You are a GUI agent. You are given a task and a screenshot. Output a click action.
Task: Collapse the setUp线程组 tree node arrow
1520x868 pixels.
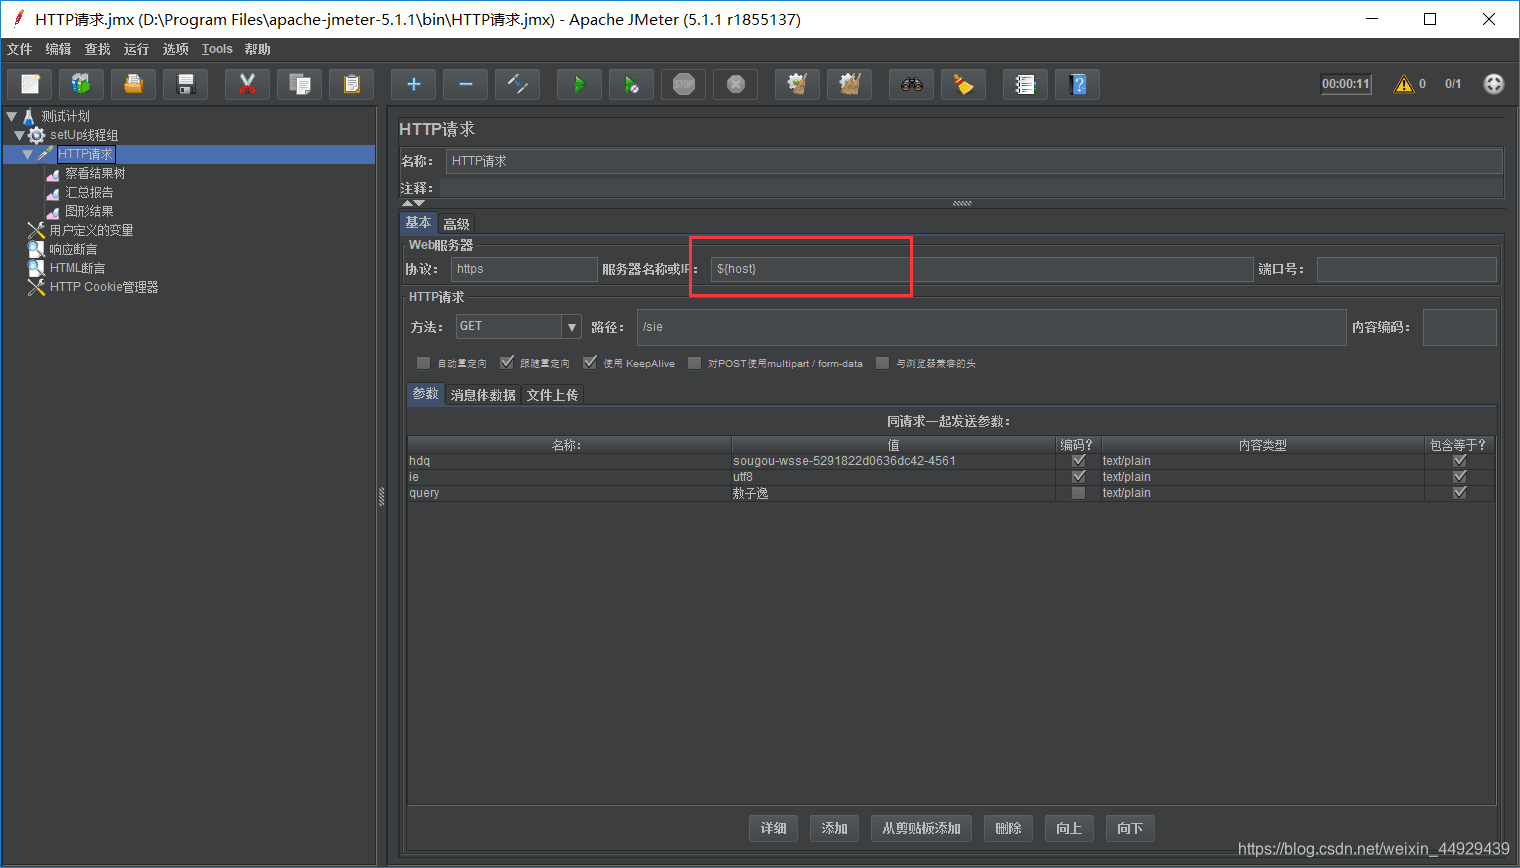(19, 135)
